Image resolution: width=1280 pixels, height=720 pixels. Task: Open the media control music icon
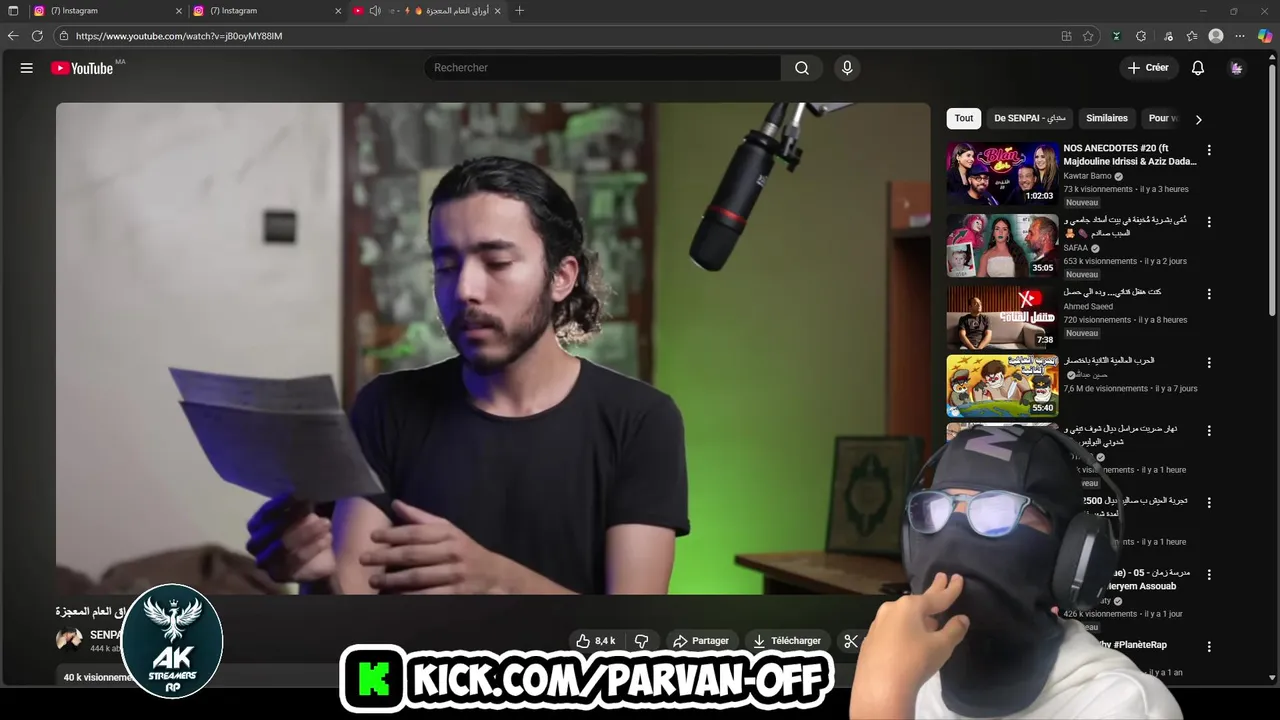1168,36
